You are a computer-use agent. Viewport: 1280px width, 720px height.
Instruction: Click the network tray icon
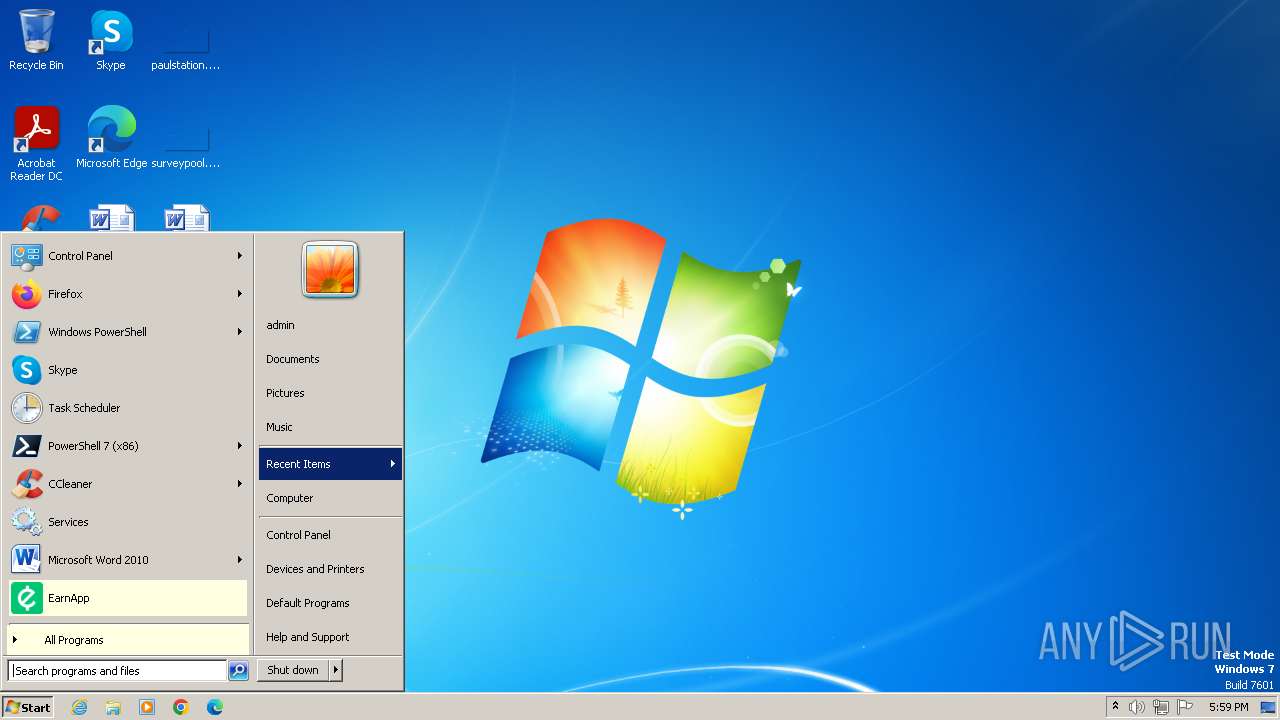pos(1161,707)
